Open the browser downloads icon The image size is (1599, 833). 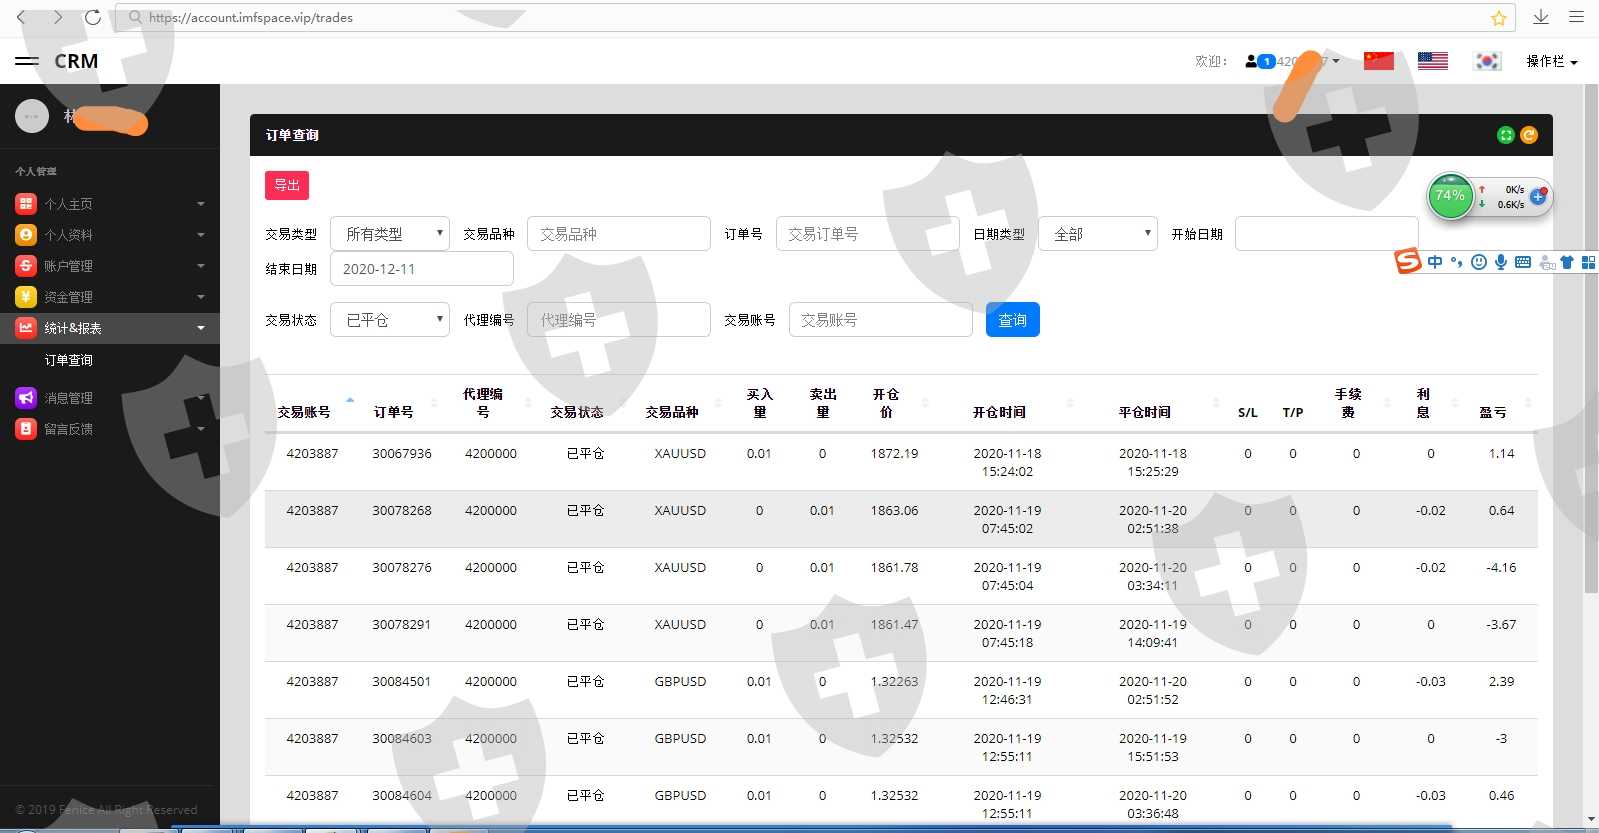point(1541,17)
